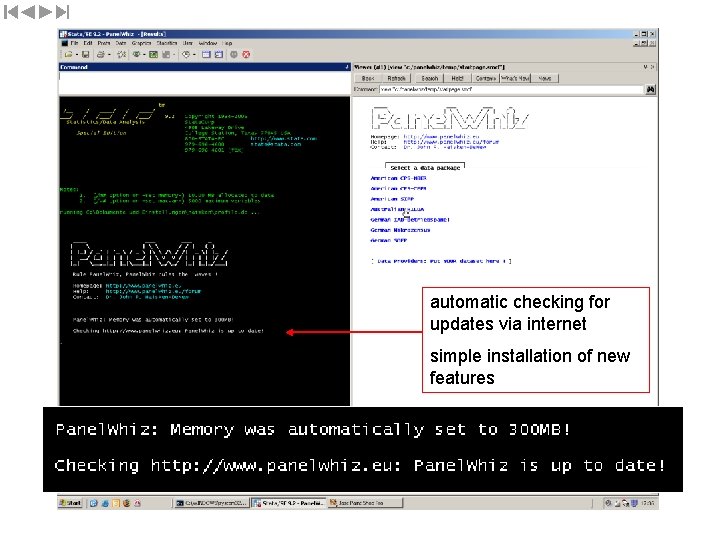This screenshot has width=720, height=540.
Task: Open the German SOEP data package link
Action: [389, 241]
